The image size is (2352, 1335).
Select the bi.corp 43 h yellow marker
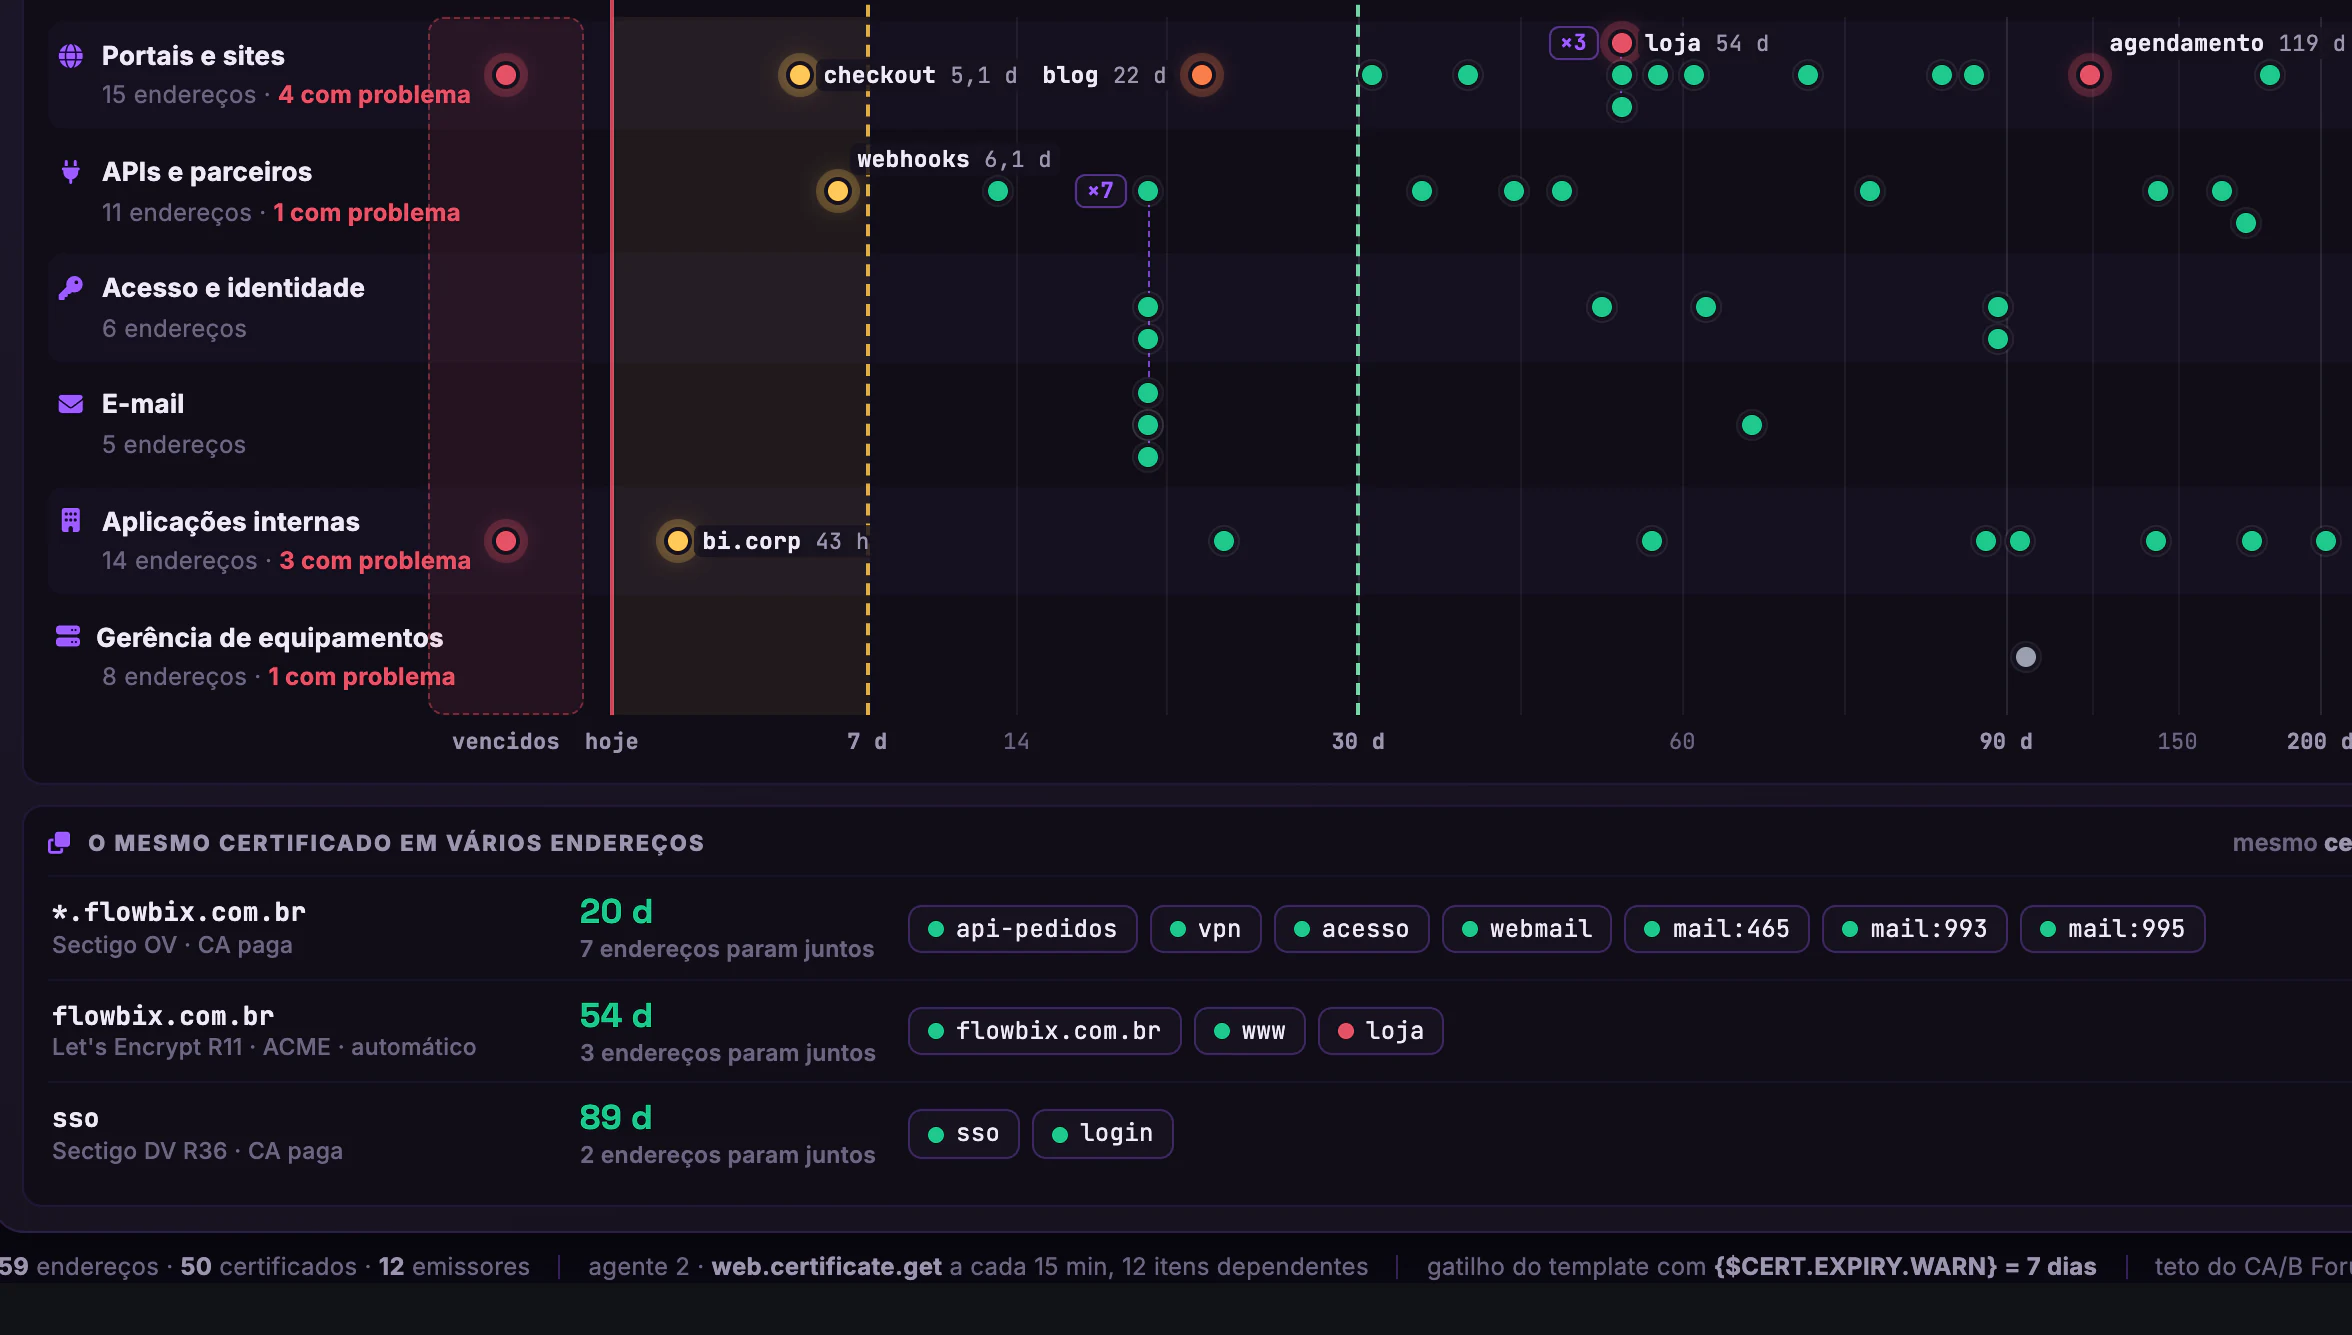[x=678, y=541]
